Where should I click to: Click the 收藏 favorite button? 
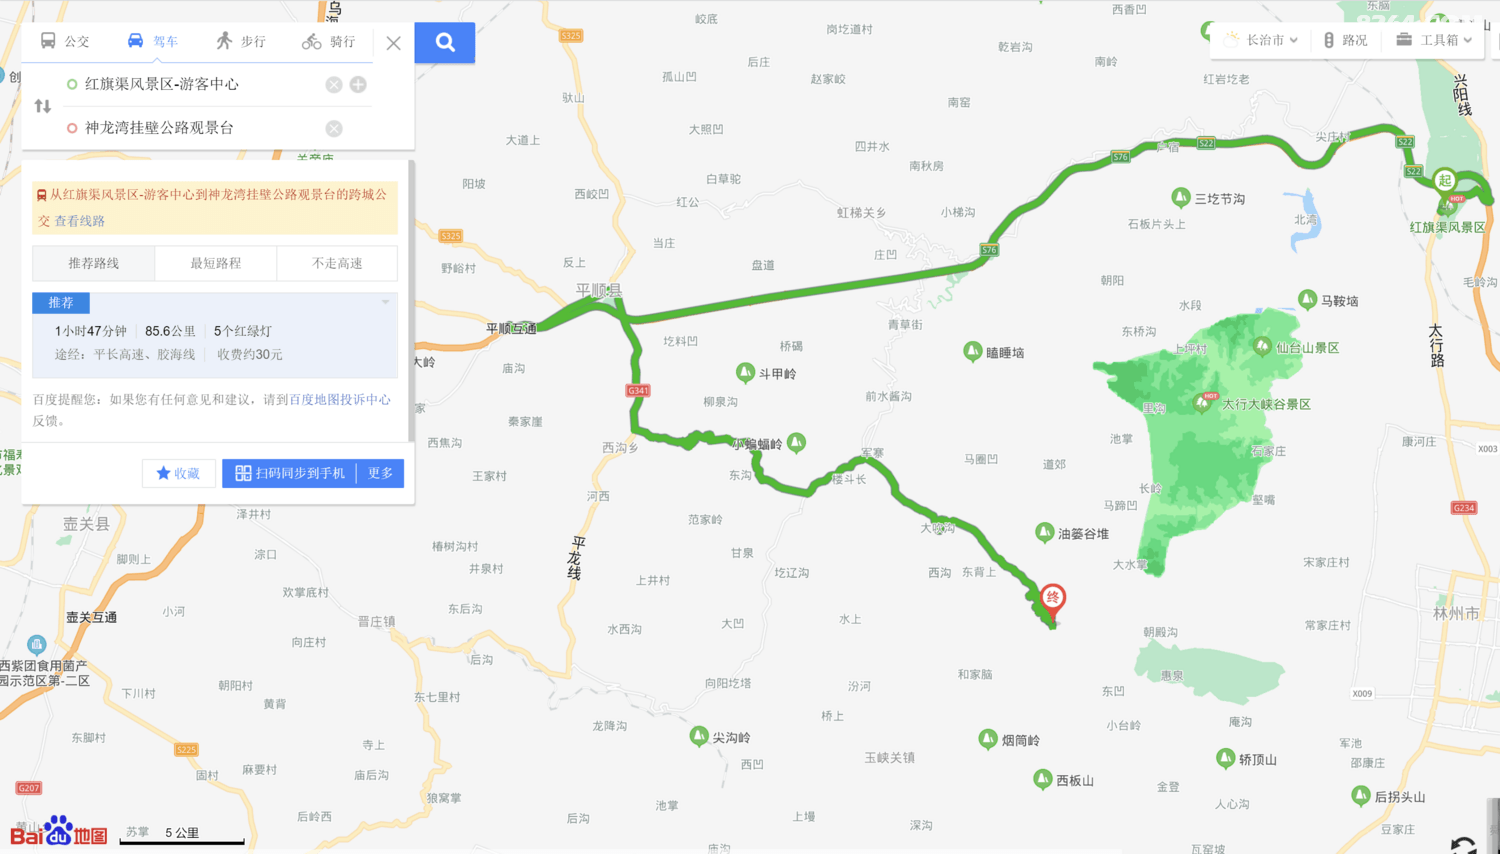click(x=178, y=473)
